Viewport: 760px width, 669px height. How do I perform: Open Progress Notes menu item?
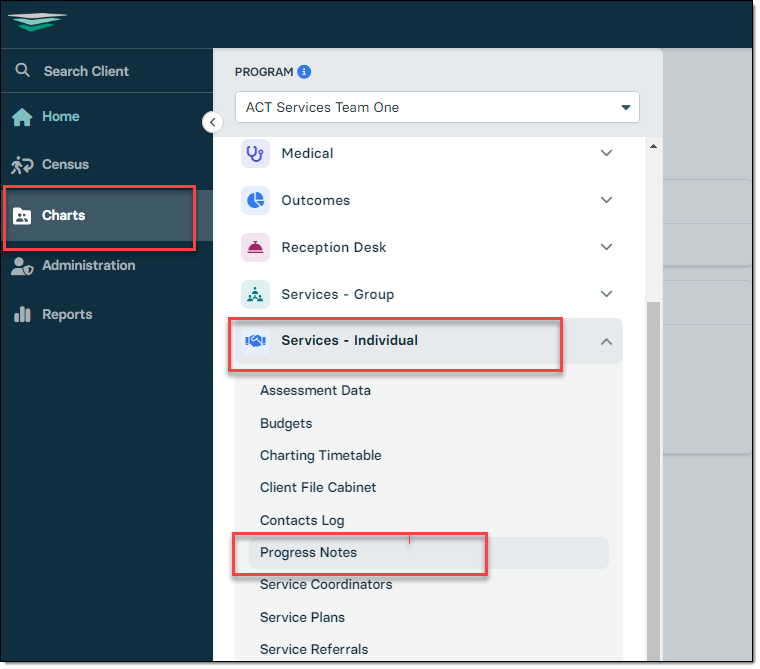click(308, 553)
